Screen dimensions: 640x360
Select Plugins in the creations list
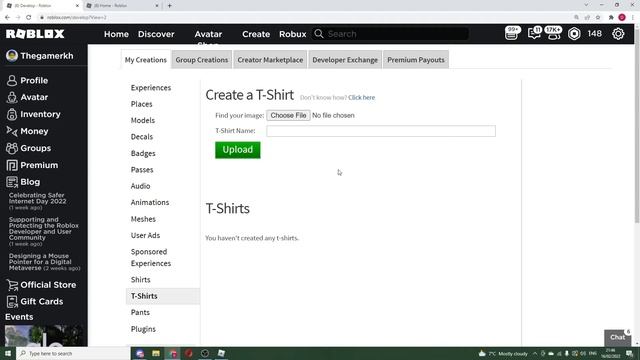coord(143,329)
